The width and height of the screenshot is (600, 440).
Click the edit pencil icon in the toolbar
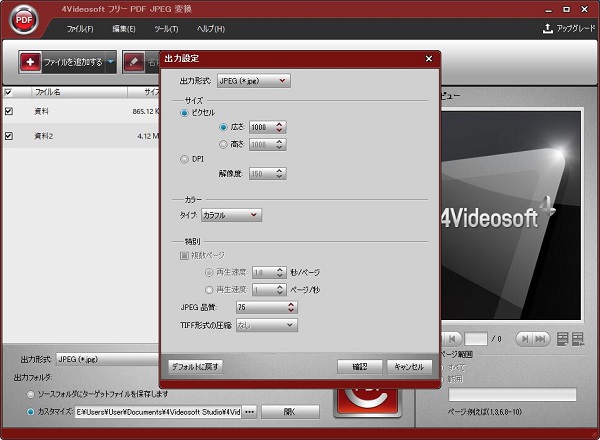[x=134, y=62]
